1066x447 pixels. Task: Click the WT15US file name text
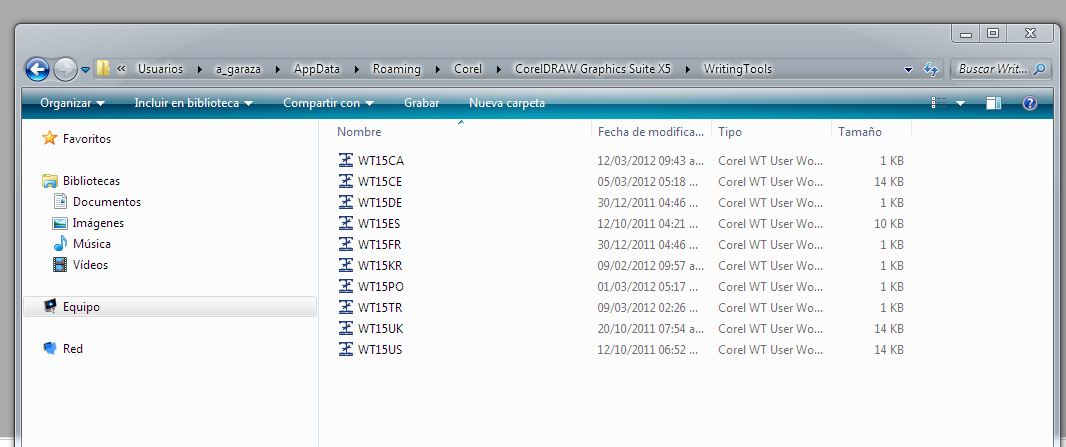click(x=380, y=350)
